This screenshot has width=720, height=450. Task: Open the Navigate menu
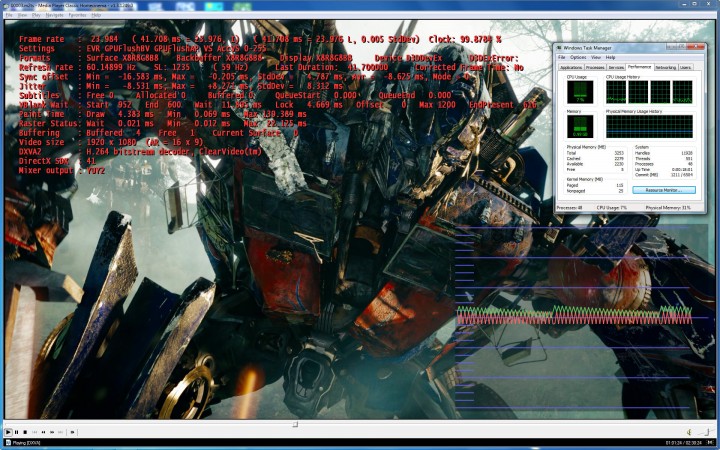pos(55,15)
